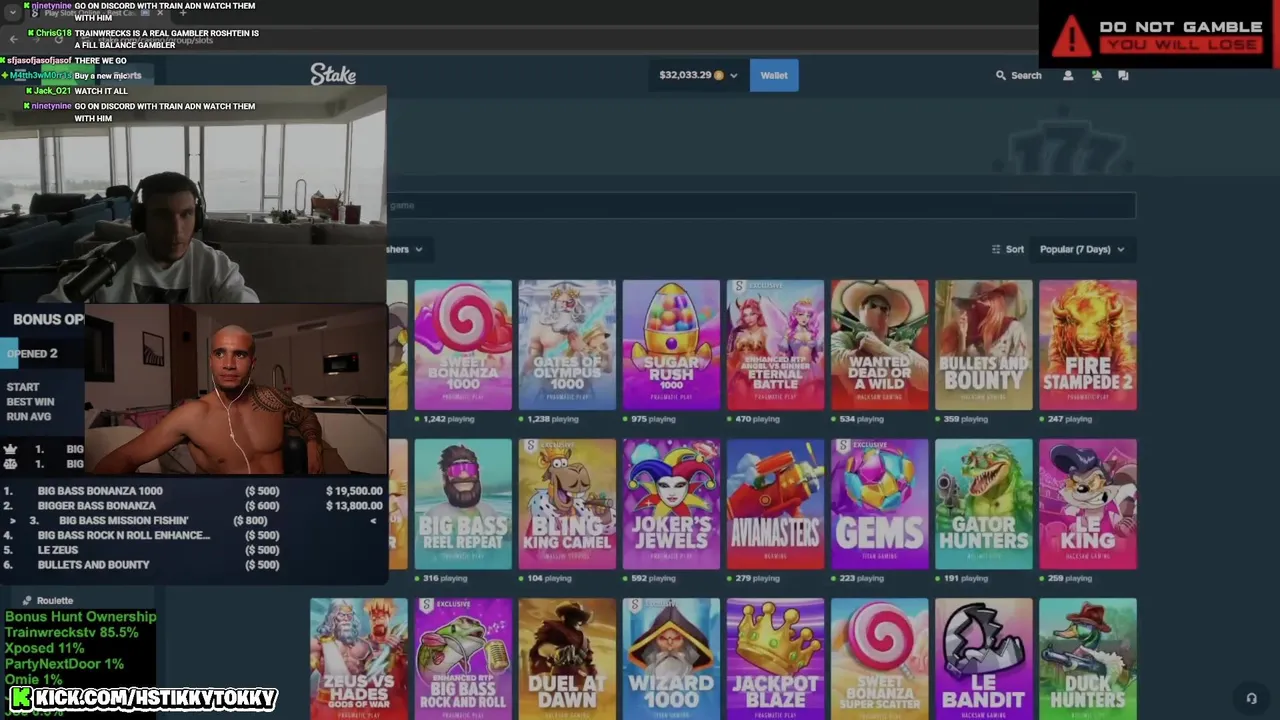Open Sweet Bonanza 1000 game
The width and height of the screenshot is (1280, 720).
(463, 345)
